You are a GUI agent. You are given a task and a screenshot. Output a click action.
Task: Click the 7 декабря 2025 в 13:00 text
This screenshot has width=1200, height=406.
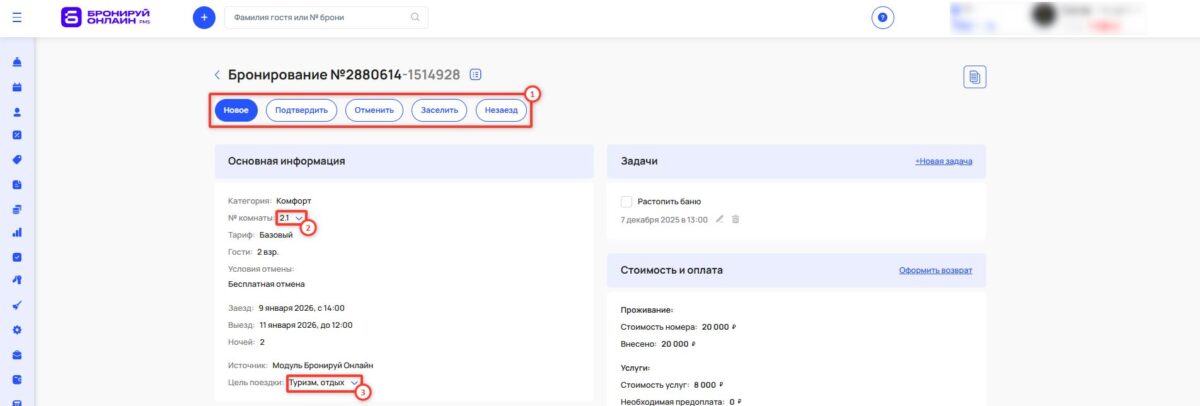664,219
